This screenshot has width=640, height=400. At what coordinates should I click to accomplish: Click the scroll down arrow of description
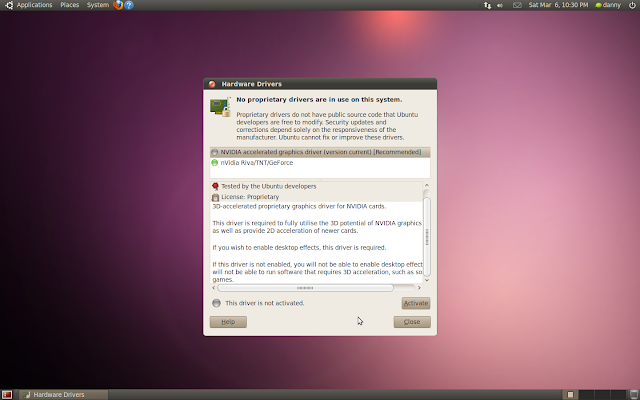tap(427, 280)
